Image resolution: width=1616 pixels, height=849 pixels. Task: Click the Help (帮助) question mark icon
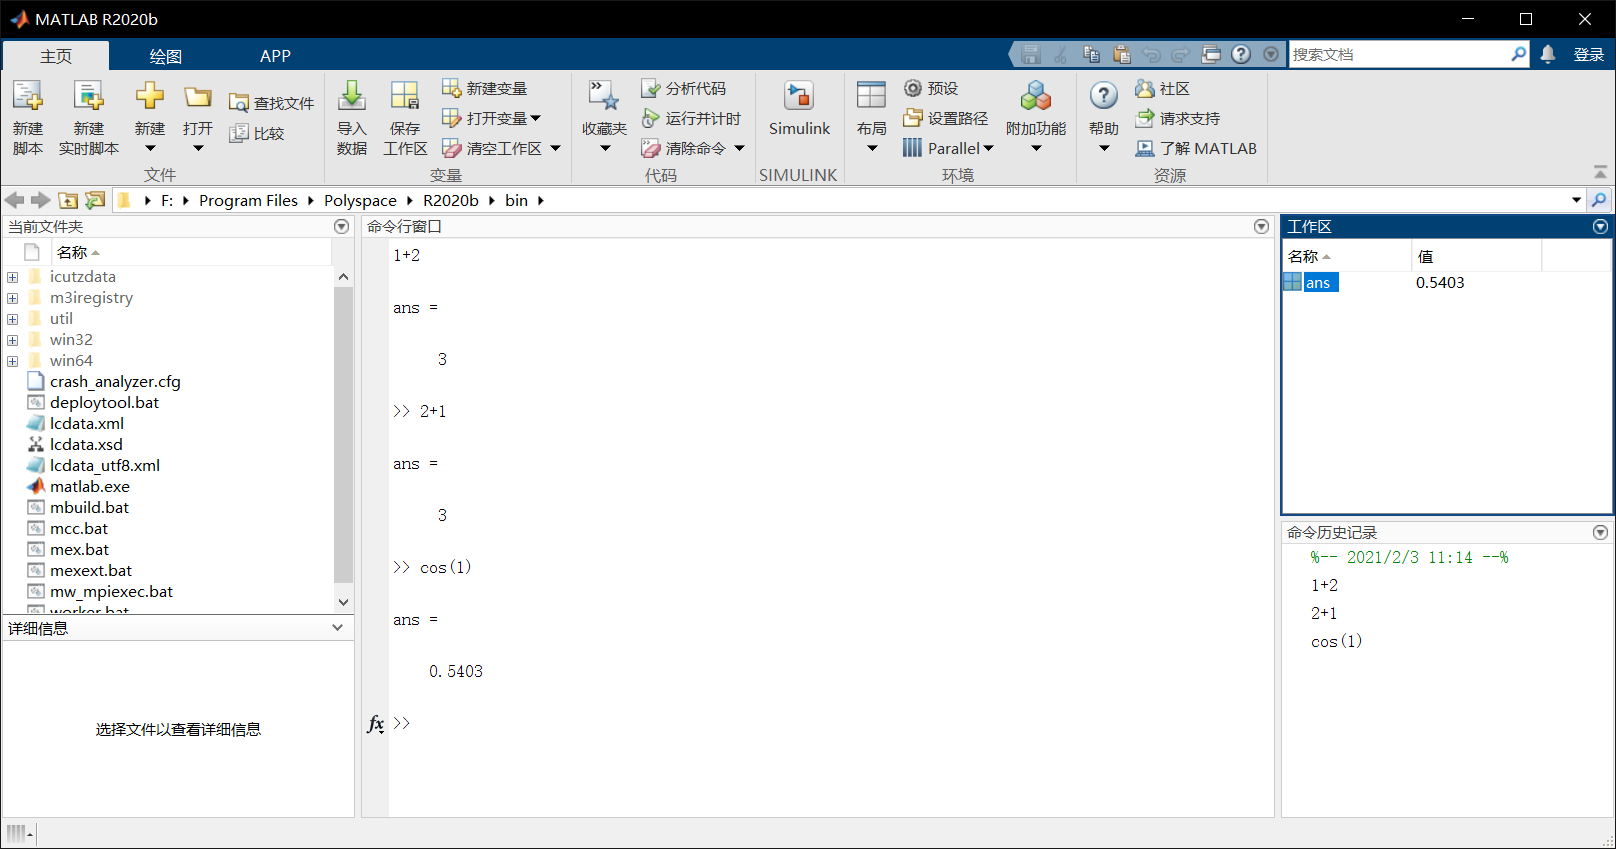[x=1104, y=96]
